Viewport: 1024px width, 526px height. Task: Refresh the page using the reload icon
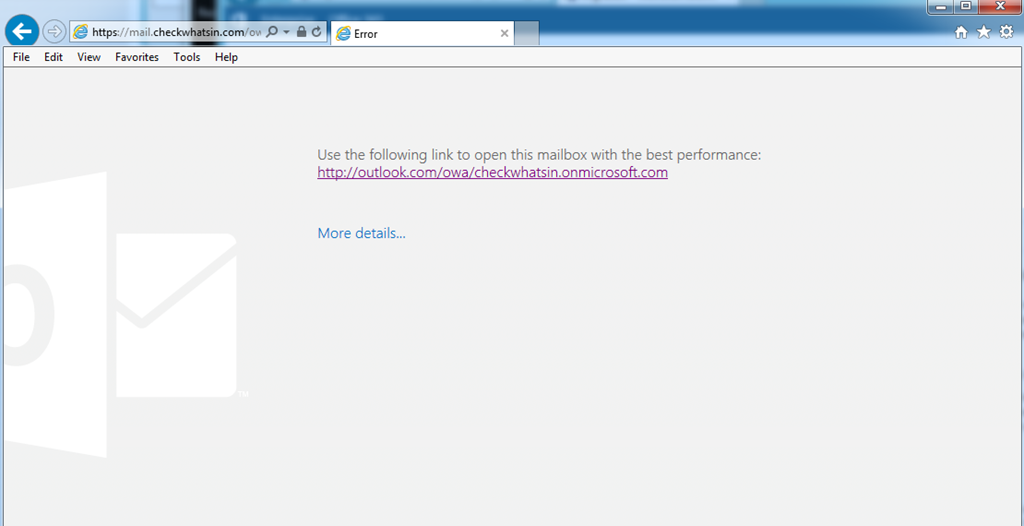point(317,31)
